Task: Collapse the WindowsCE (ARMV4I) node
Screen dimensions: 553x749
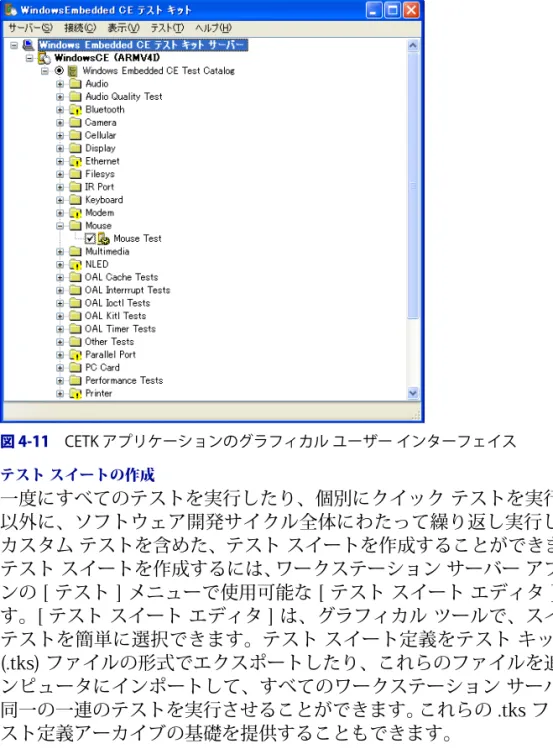Action: (x=30, y=58)
